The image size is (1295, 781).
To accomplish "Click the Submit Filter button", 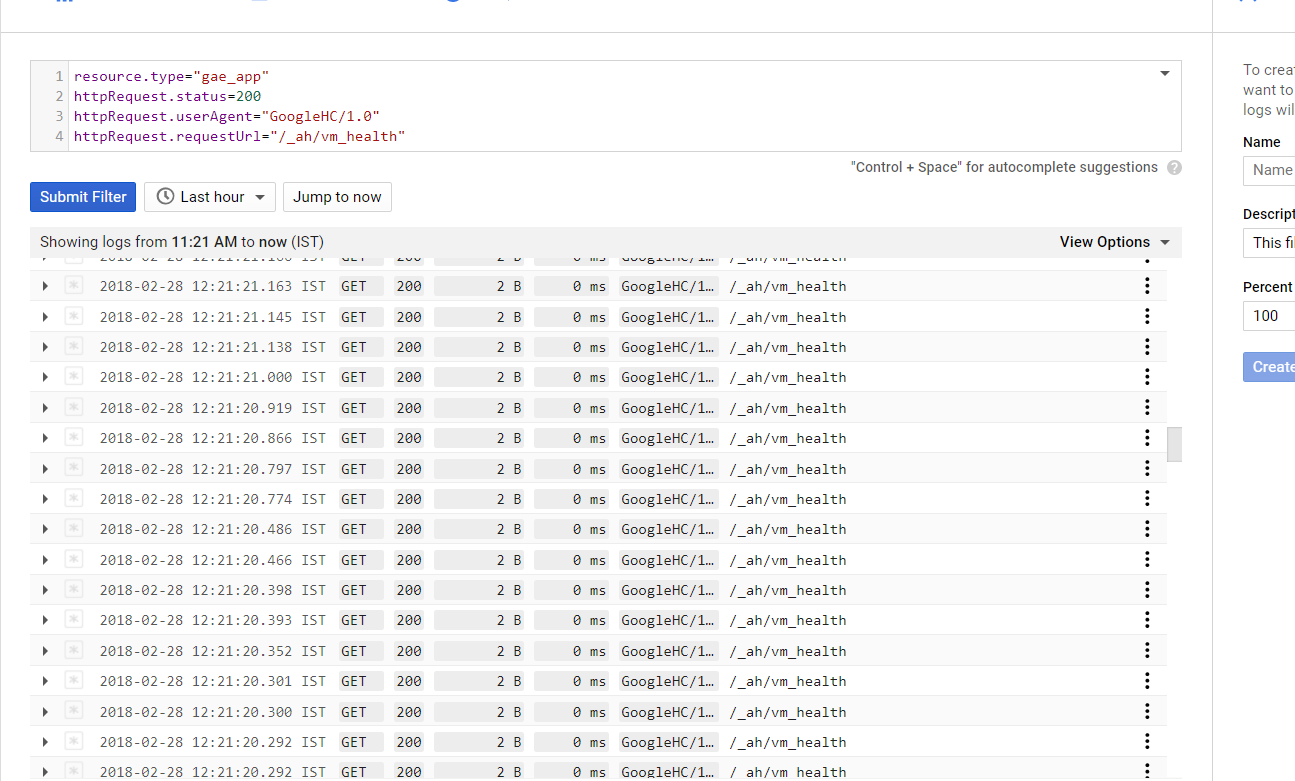I will 82,197.
